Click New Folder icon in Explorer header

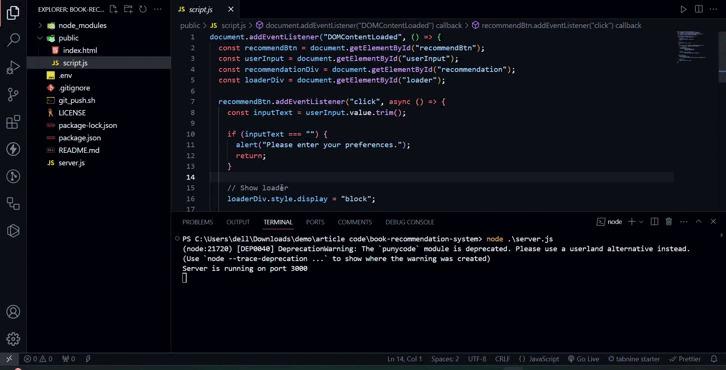click(x=128, y=9)
